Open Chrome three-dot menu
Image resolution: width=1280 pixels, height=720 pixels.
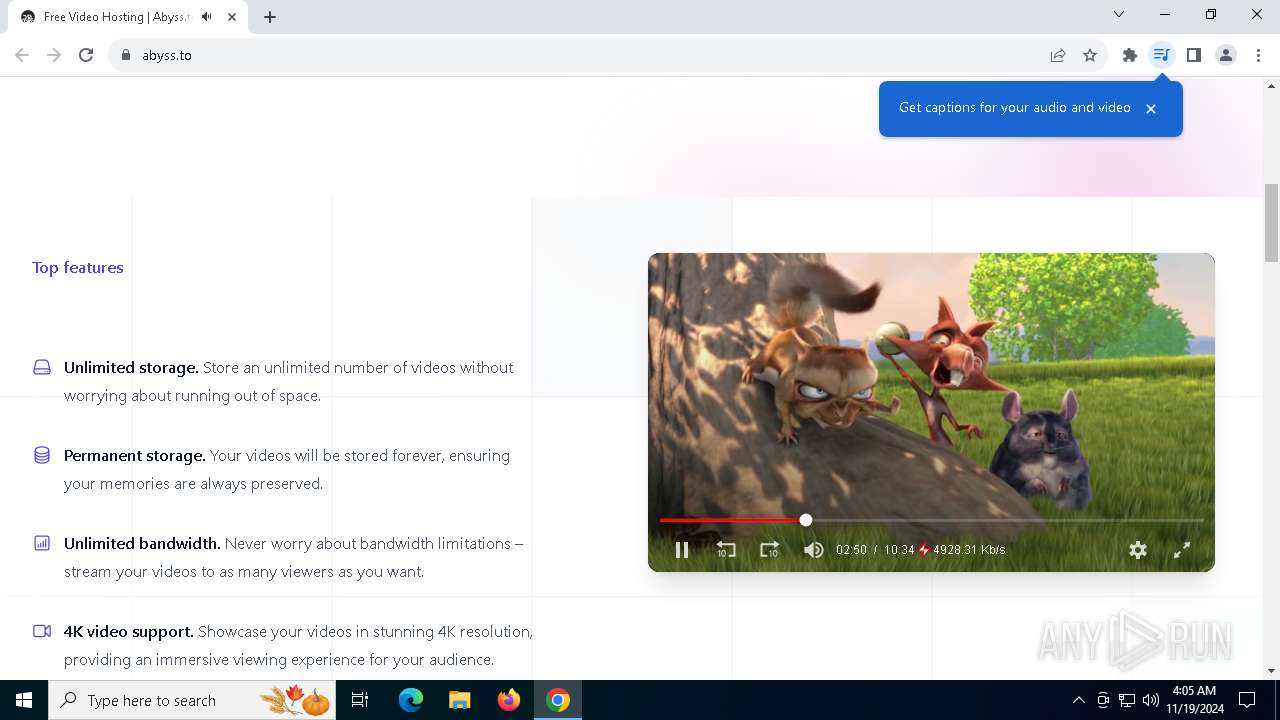coord(1258,55)
